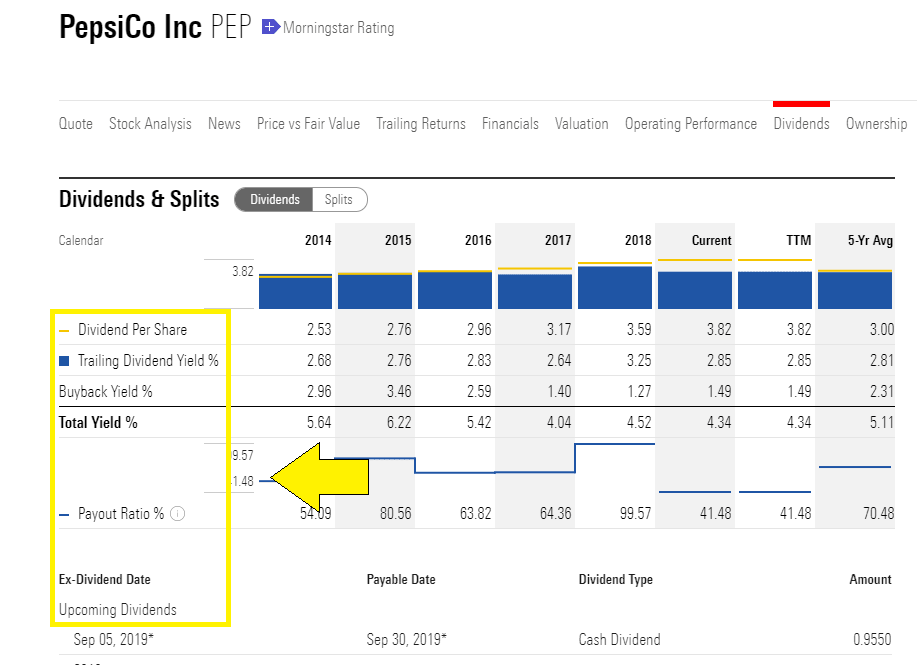Select the Dividends tab

tap(801, 124)
